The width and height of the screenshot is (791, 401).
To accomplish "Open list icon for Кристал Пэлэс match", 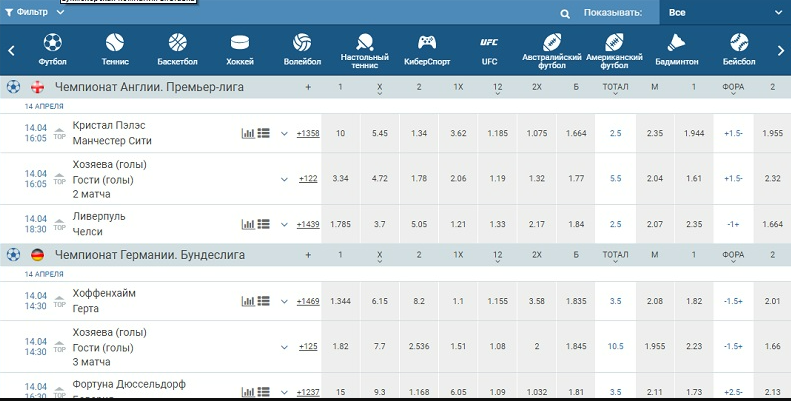I will (263, 133).
